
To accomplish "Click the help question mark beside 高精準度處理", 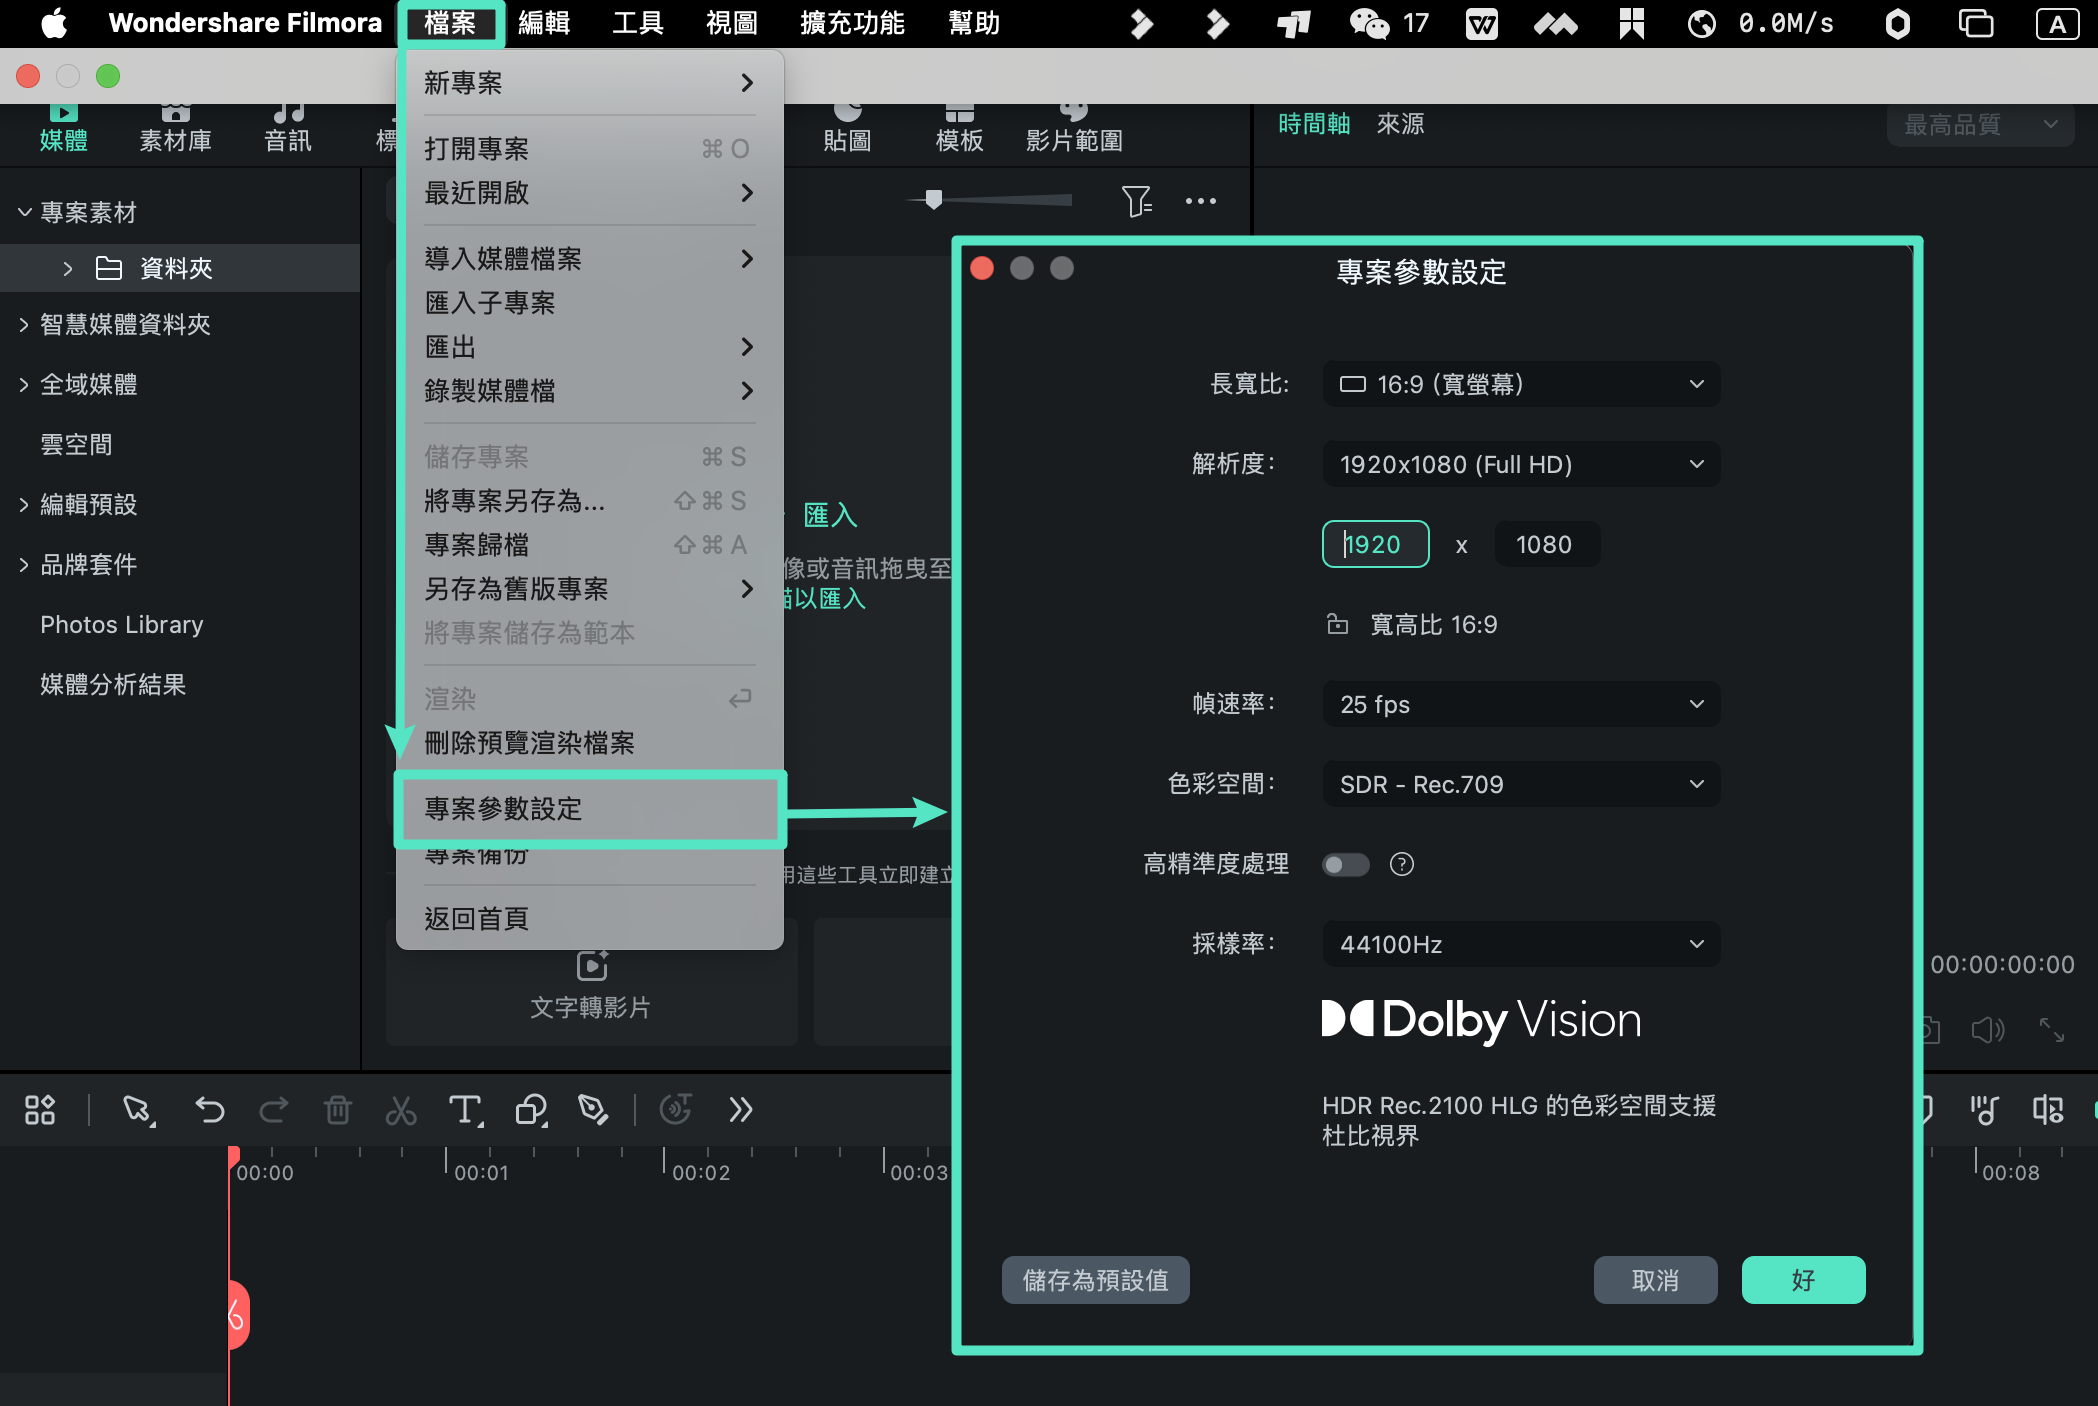I will 1402,864.
